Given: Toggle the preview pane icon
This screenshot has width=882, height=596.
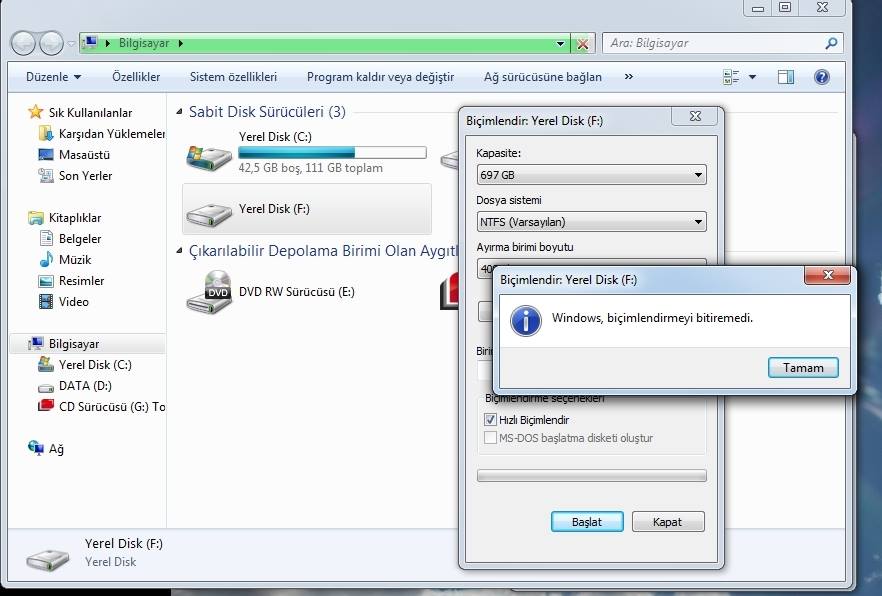Looking at the screenshot, I should pos(785,77).
